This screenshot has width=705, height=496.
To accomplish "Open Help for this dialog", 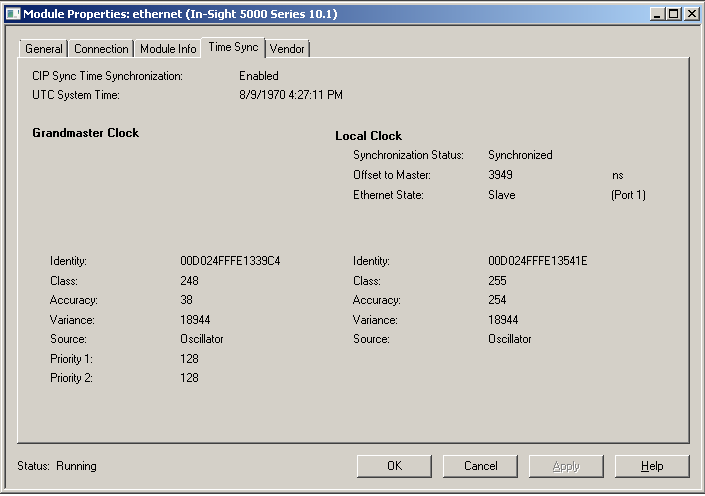I will [x=652, y=466].
